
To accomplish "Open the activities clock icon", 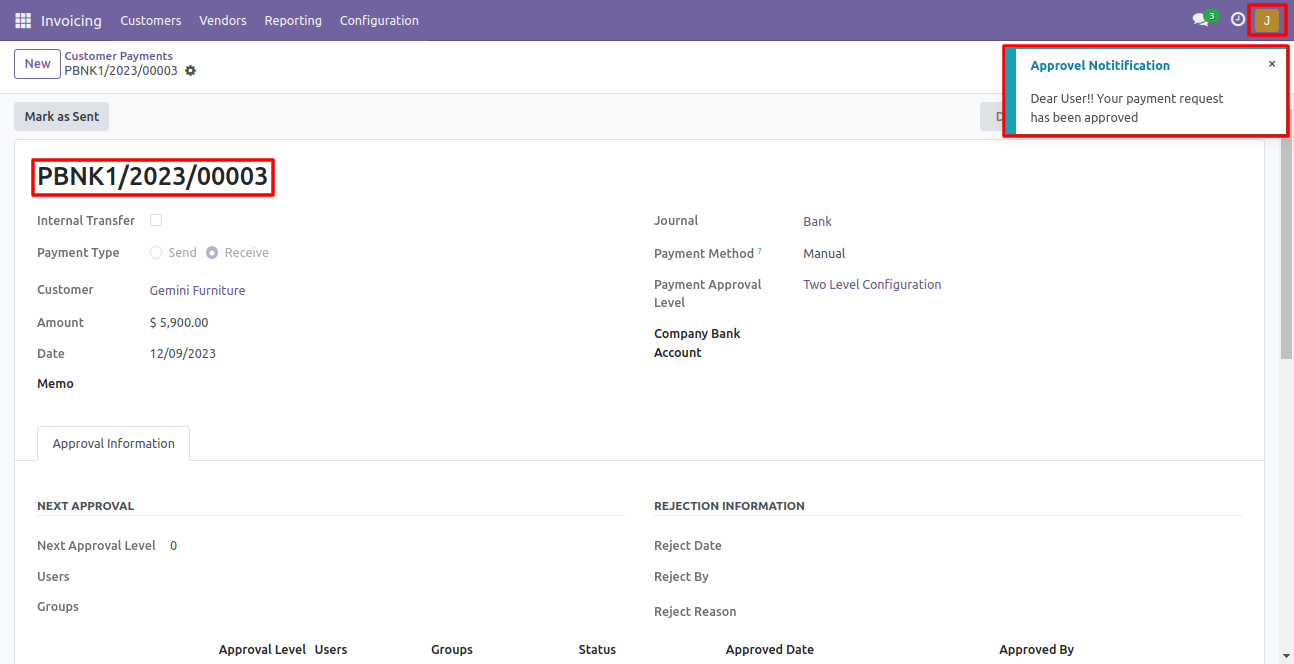I will coord(1238,20).
